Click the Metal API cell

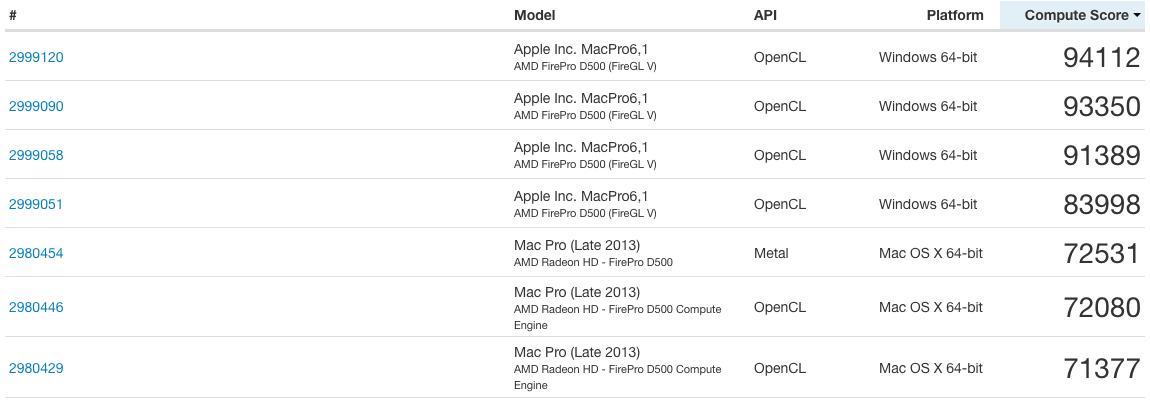coord(771,253)
